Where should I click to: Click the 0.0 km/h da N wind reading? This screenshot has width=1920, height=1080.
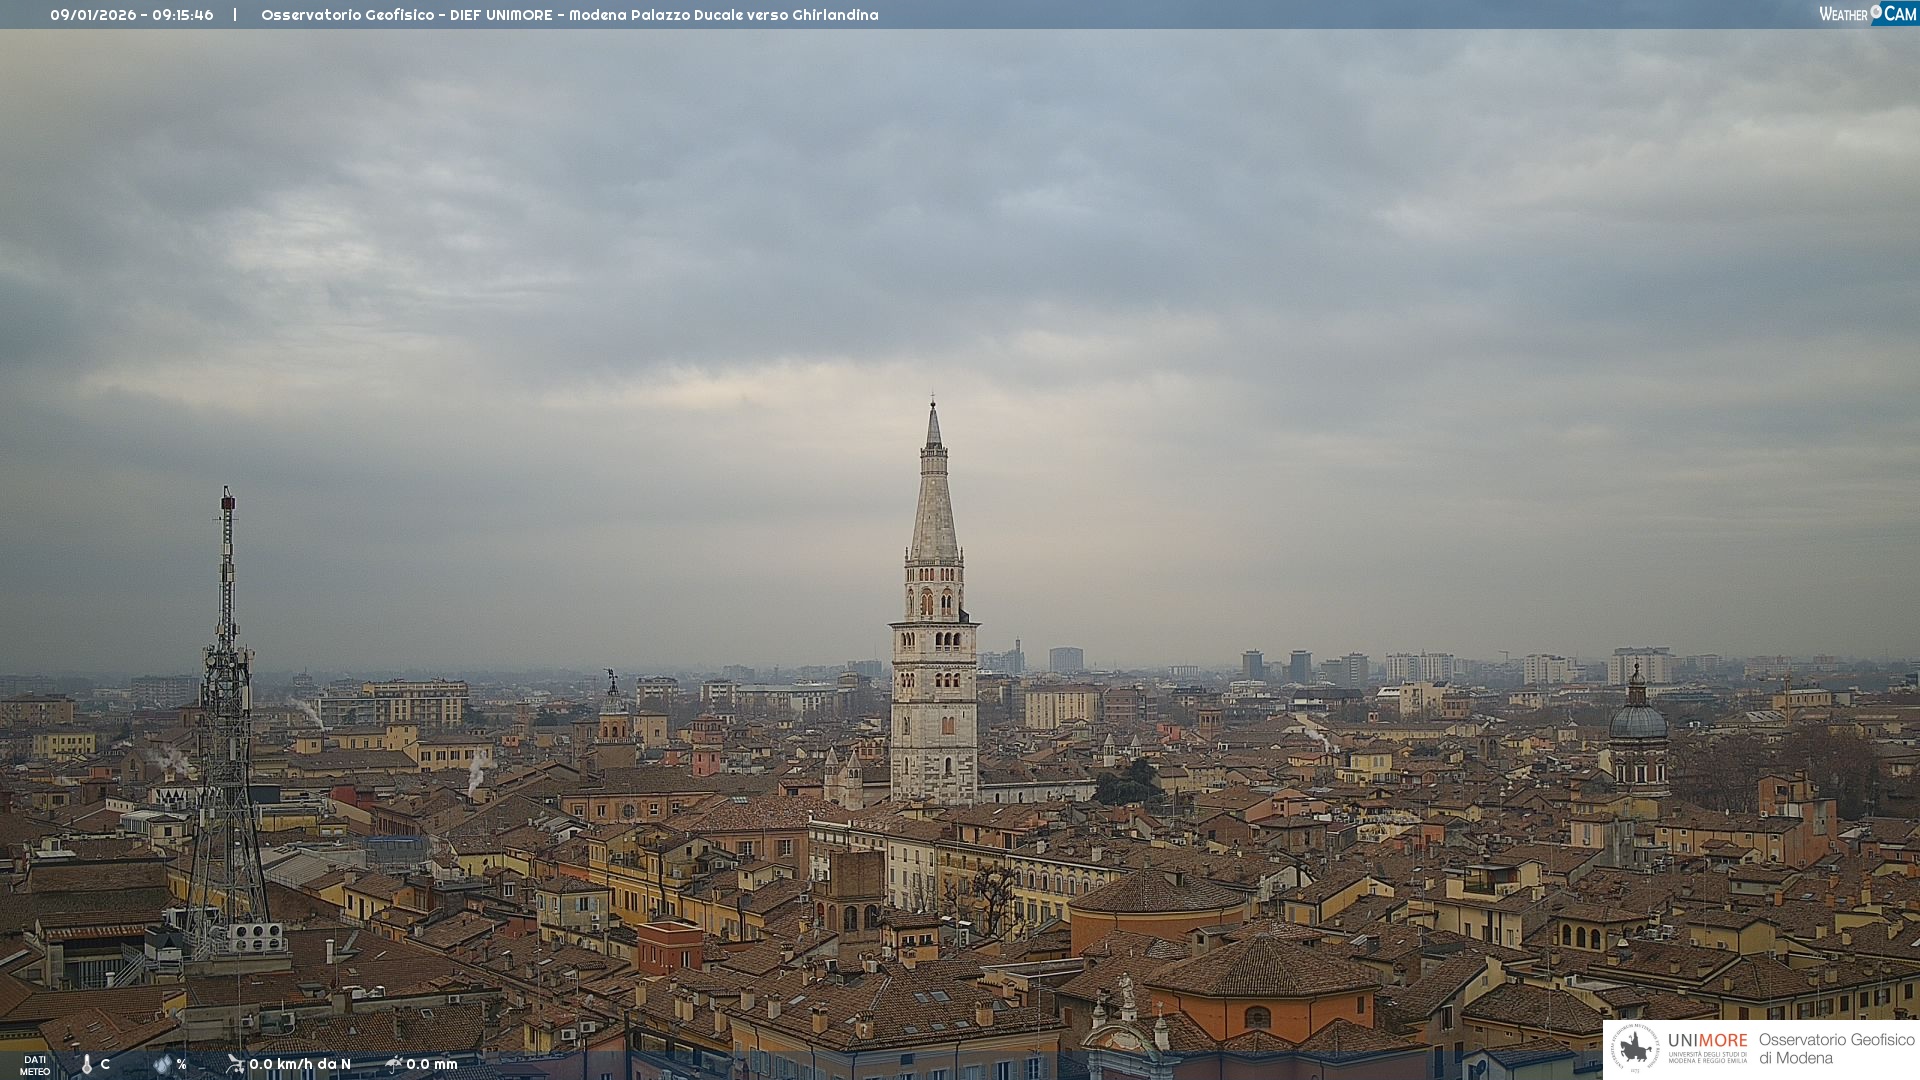click(x=300, y=1065)
